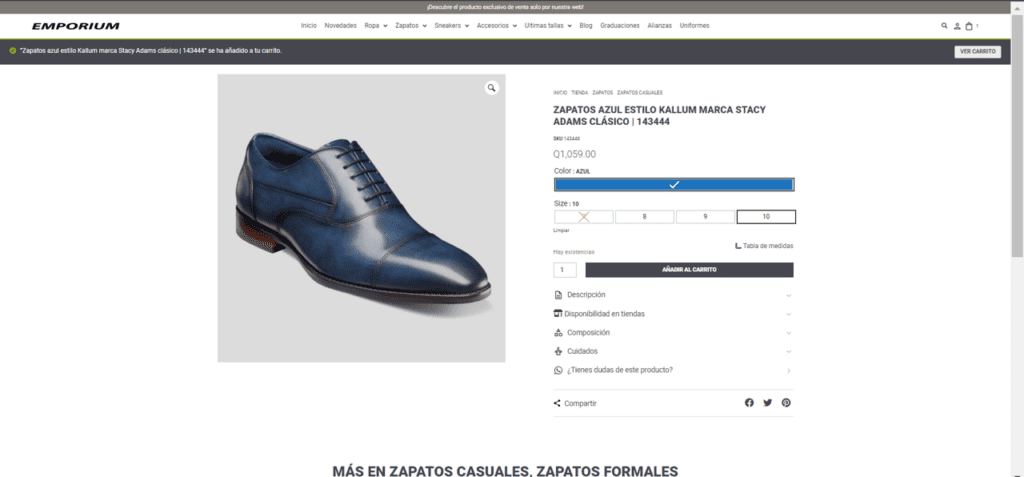Expand Disponibilidad en tiendas section
The height and width of the screenshot is (477, 1024).
coord(673,314)
